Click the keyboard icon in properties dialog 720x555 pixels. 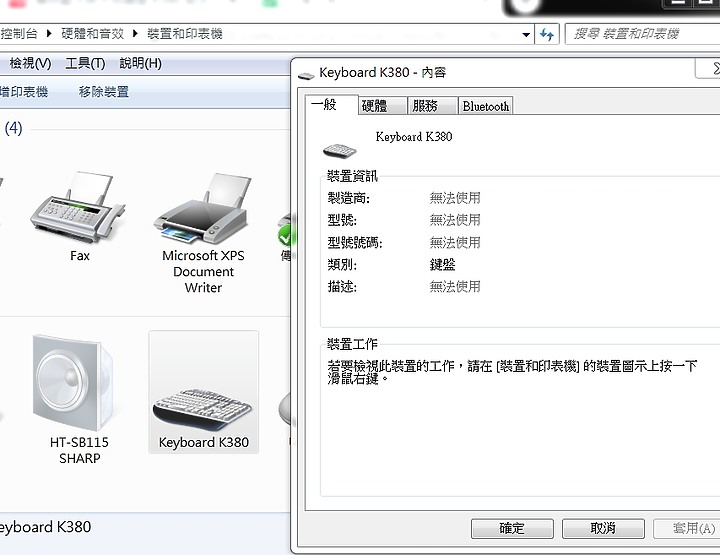339,150
